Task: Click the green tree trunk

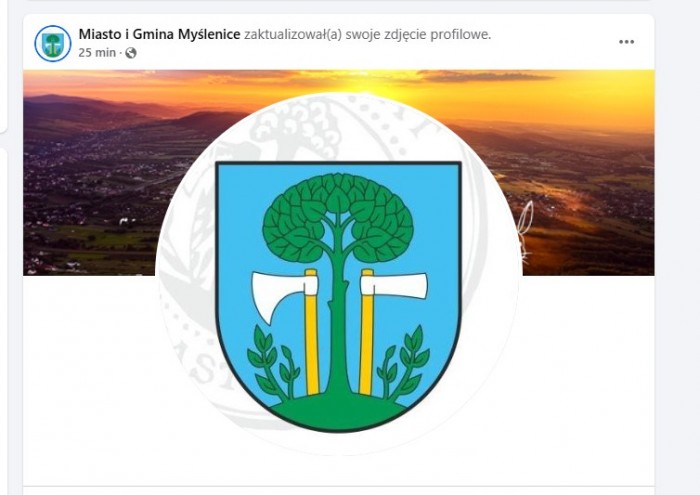Action: pos(338,321)
